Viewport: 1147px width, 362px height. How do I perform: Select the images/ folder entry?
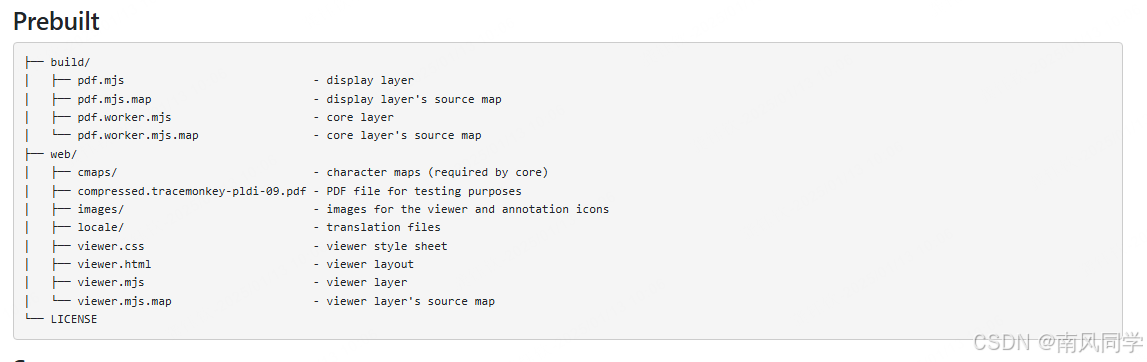(101, 209)
